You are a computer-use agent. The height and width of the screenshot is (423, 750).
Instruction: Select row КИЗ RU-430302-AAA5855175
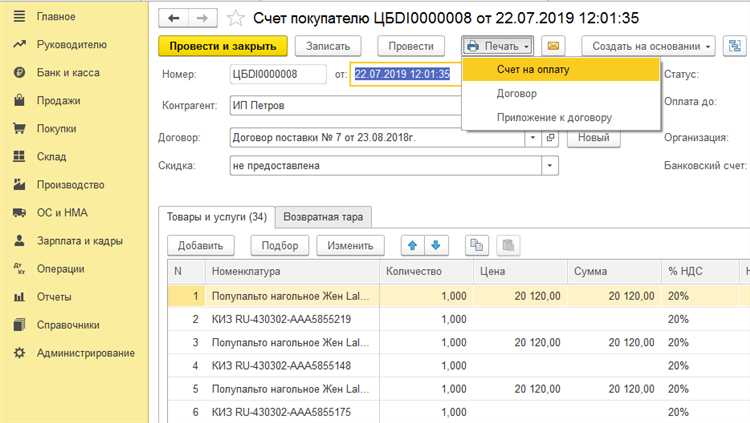point(281,412)
